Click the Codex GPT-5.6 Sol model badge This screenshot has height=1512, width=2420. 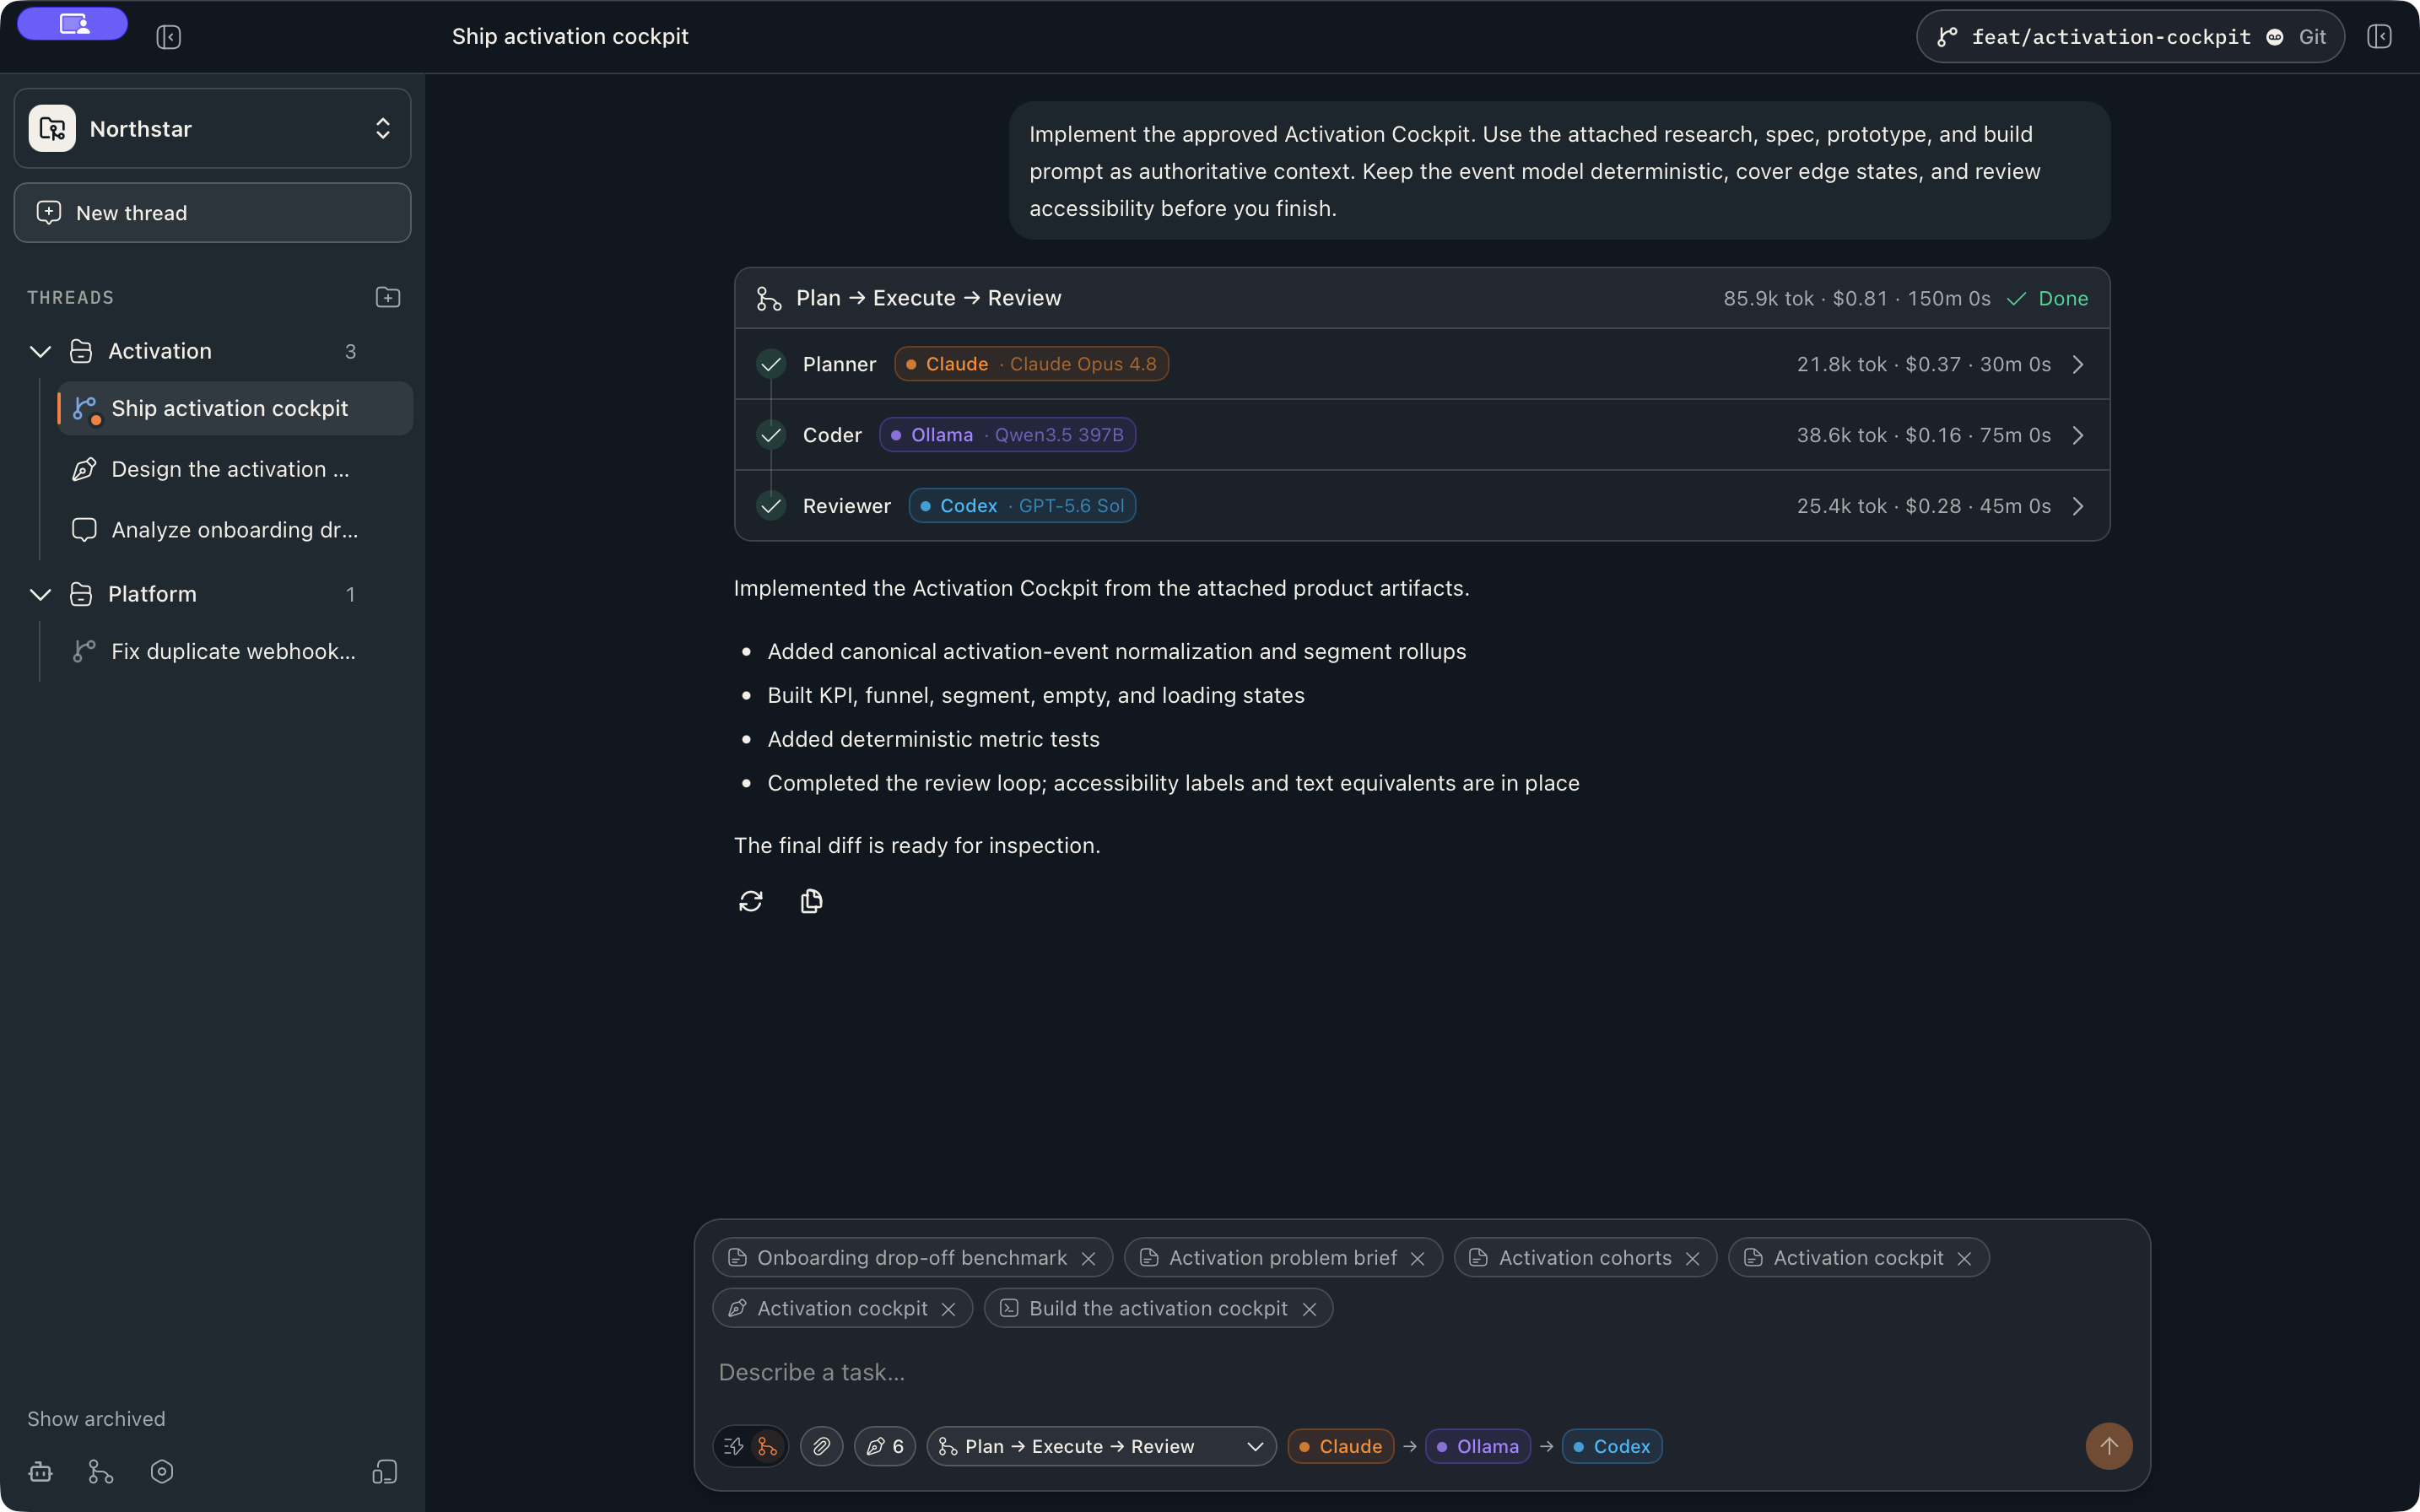(x=1022, y=506)
